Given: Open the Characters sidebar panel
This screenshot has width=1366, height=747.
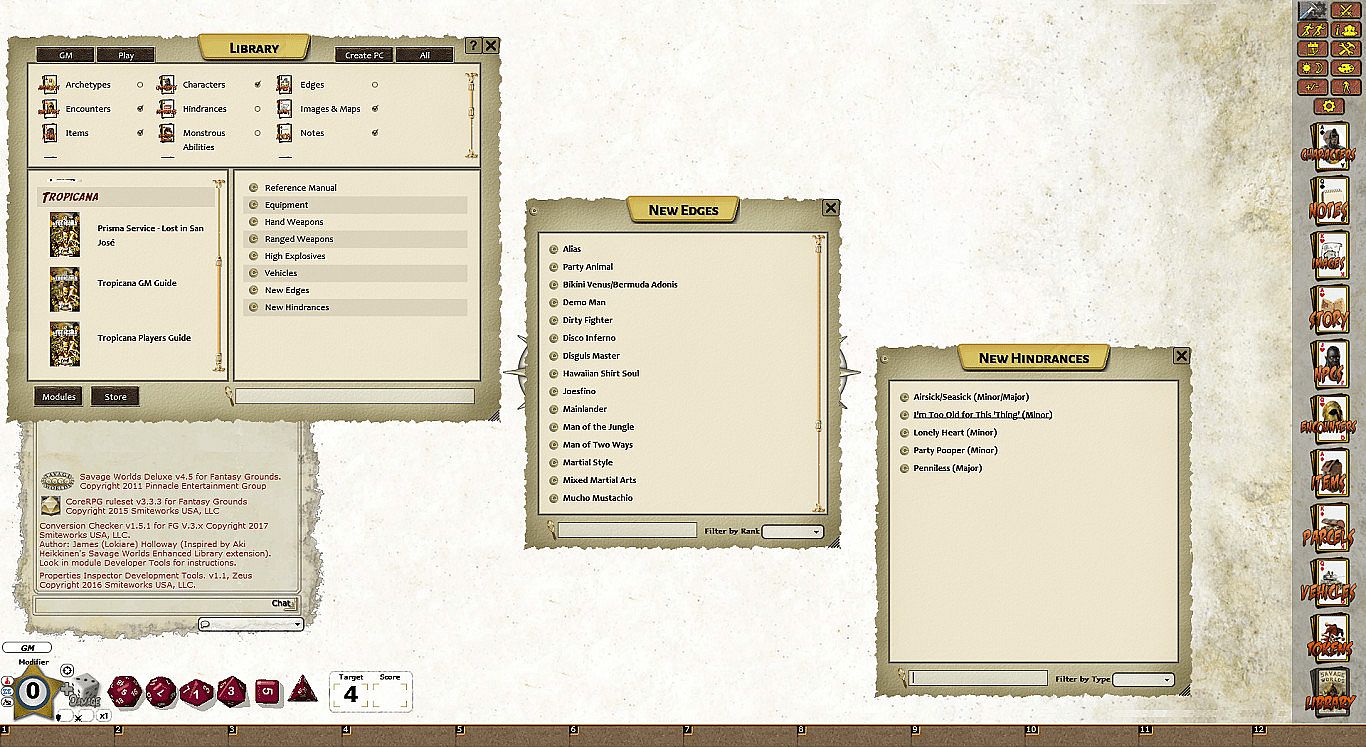Looking at the screenshot, I should click(x=1328, y=148).
